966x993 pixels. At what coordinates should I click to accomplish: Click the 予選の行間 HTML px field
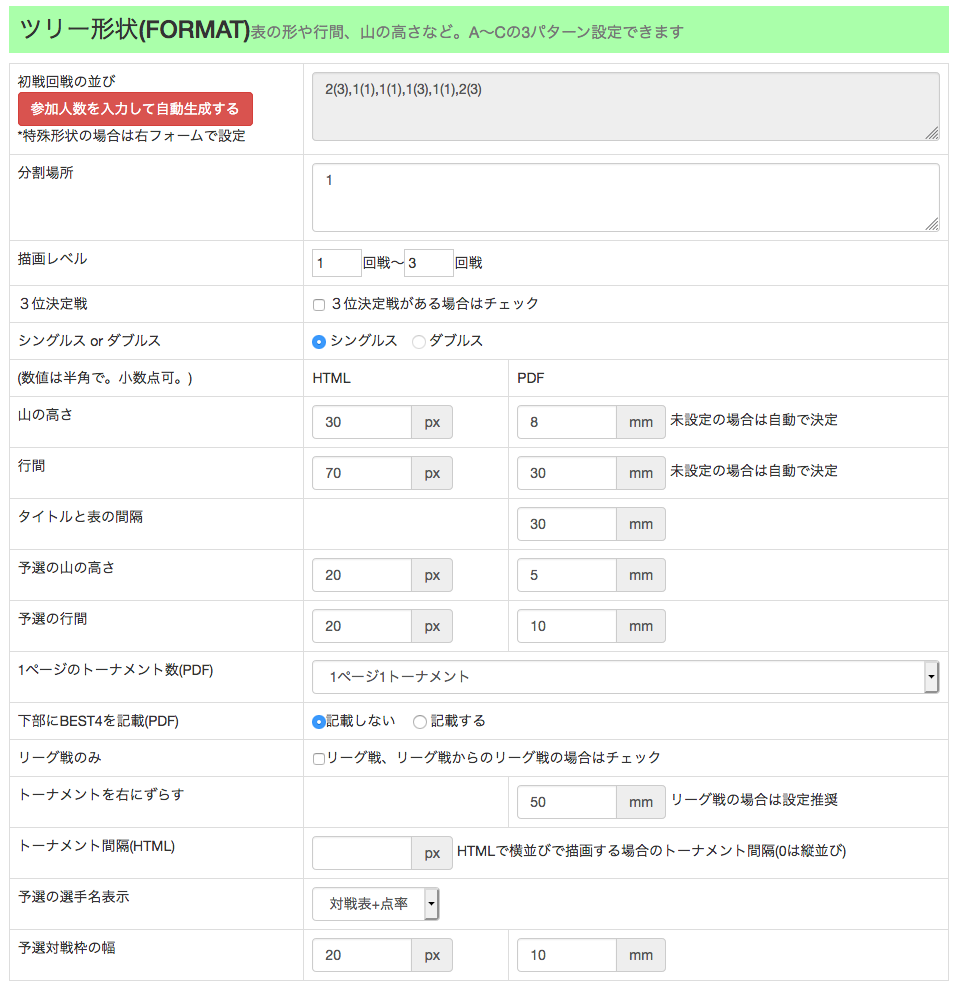pos(362,626)
